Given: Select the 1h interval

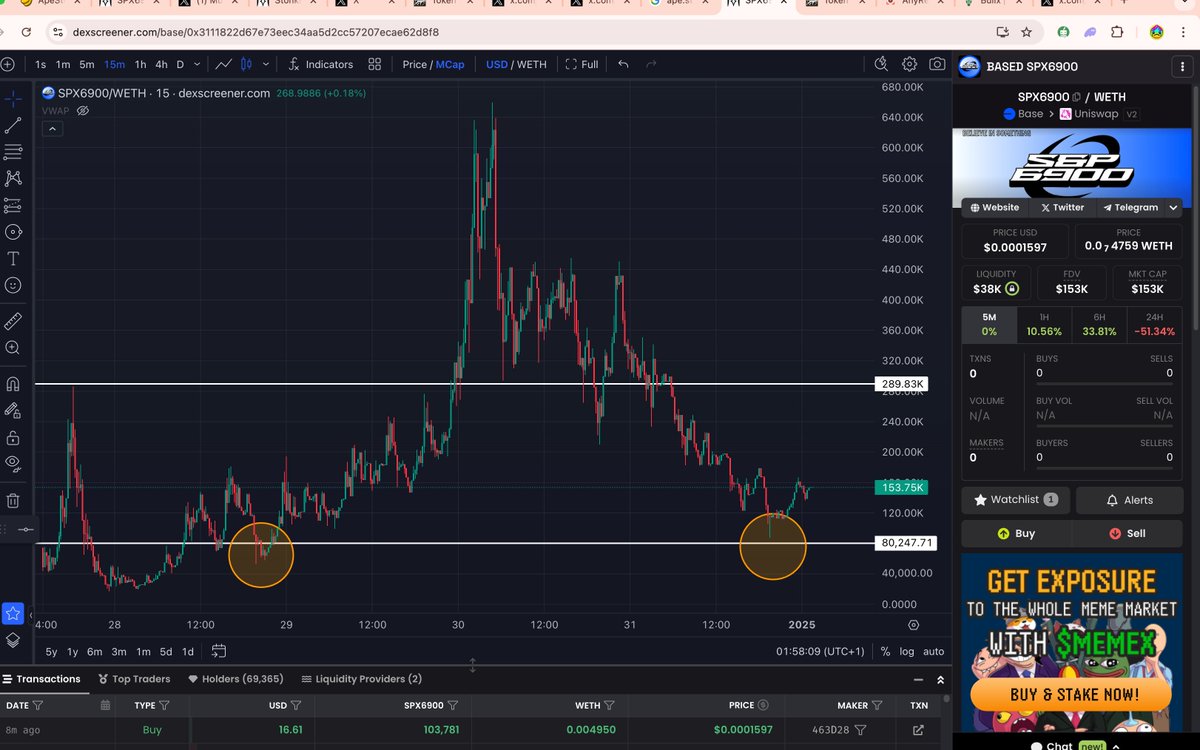Looking at the screenshot, I should coord(140,64).
